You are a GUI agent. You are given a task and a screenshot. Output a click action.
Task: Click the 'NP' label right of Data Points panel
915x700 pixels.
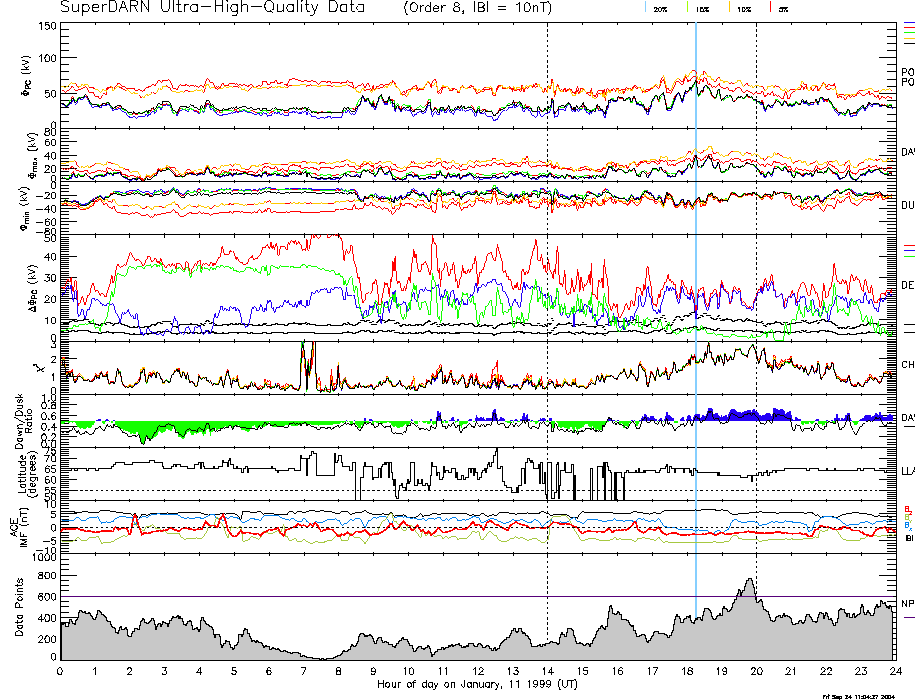click(908, 604)
